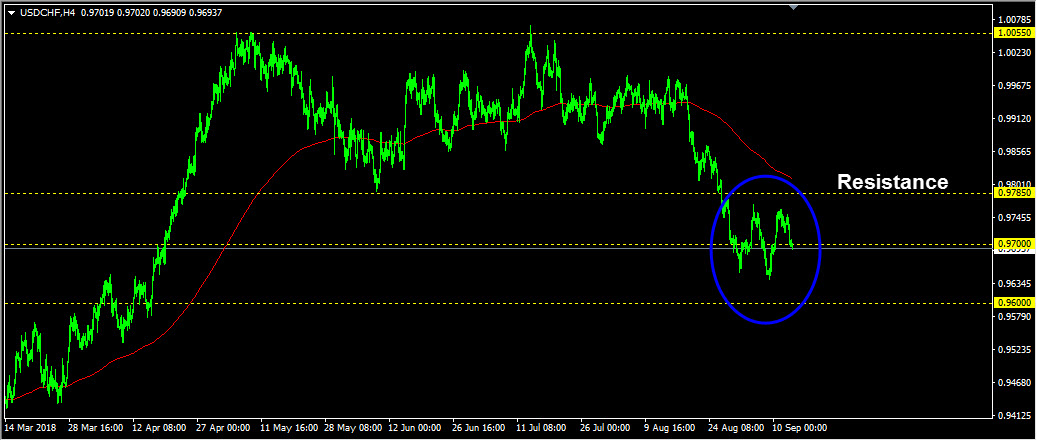Click the yellow 0.97850 level label
Screen dimensions: 1037x441
pyautogui.click(x=1013, y=193)
